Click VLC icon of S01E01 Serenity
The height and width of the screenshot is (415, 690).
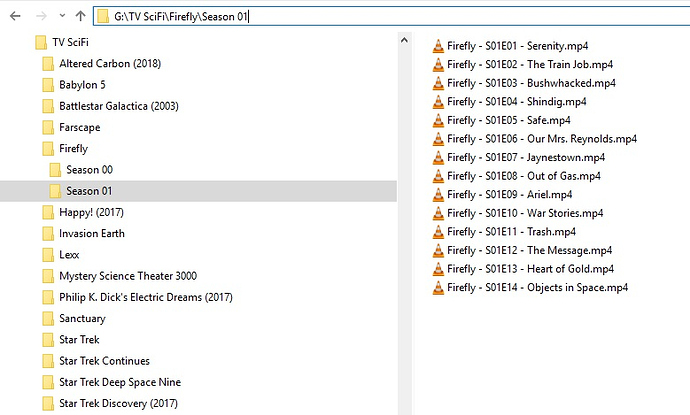coord(438,46)
